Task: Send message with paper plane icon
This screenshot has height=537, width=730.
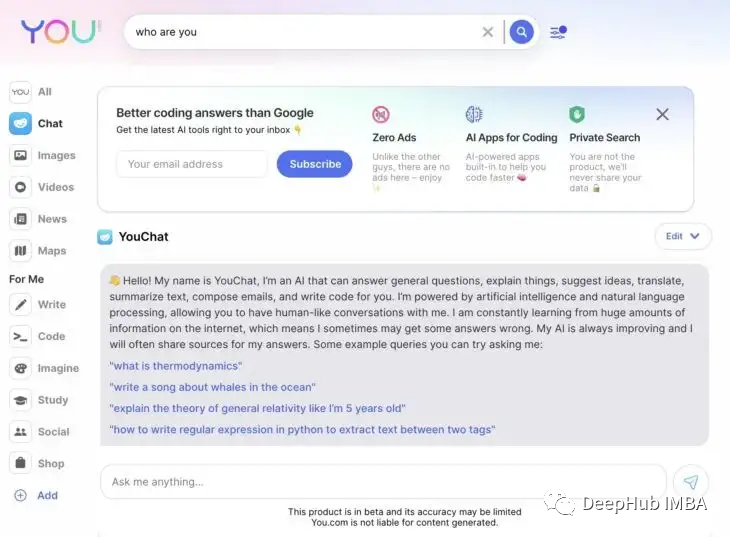Action: (x=691, y=482)
